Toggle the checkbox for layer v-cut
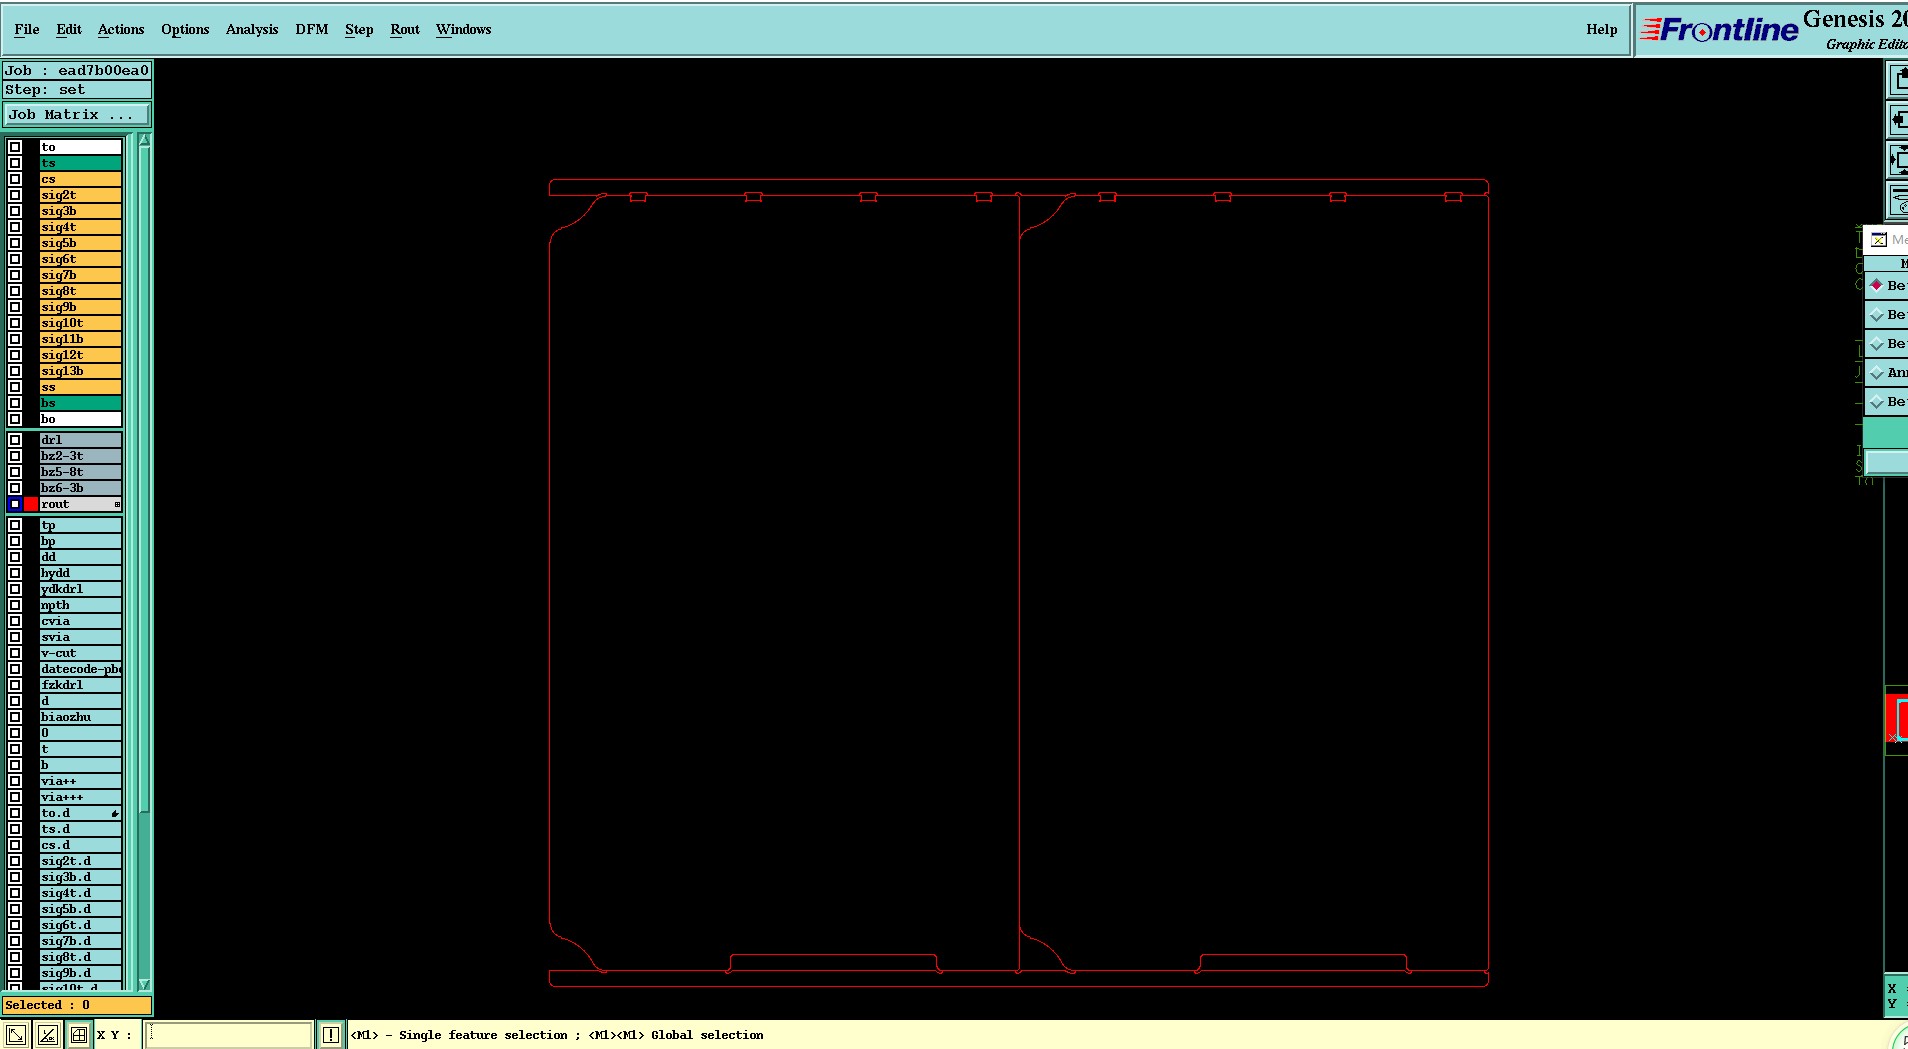 pos(15,653)
